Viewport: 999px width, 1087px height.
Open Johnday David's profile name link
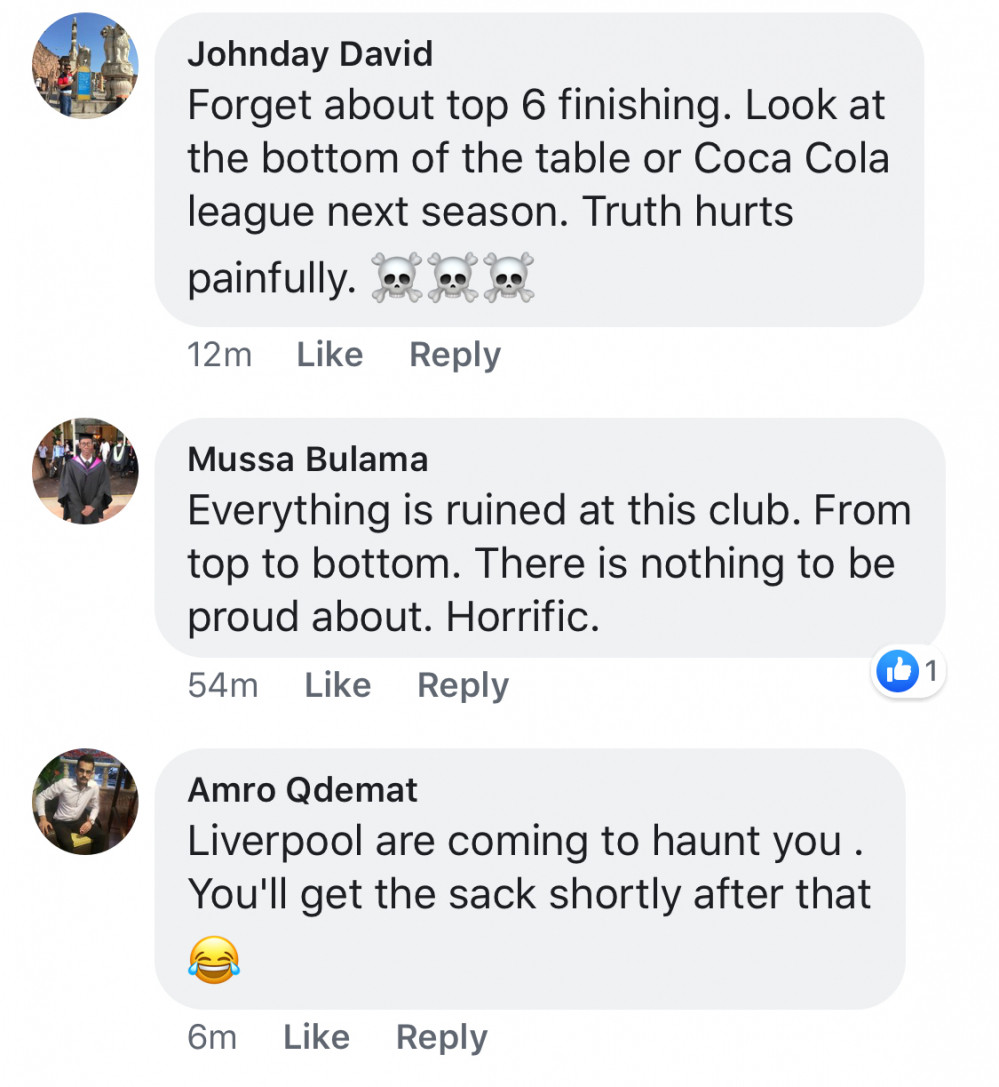click(x=310, y=54)
